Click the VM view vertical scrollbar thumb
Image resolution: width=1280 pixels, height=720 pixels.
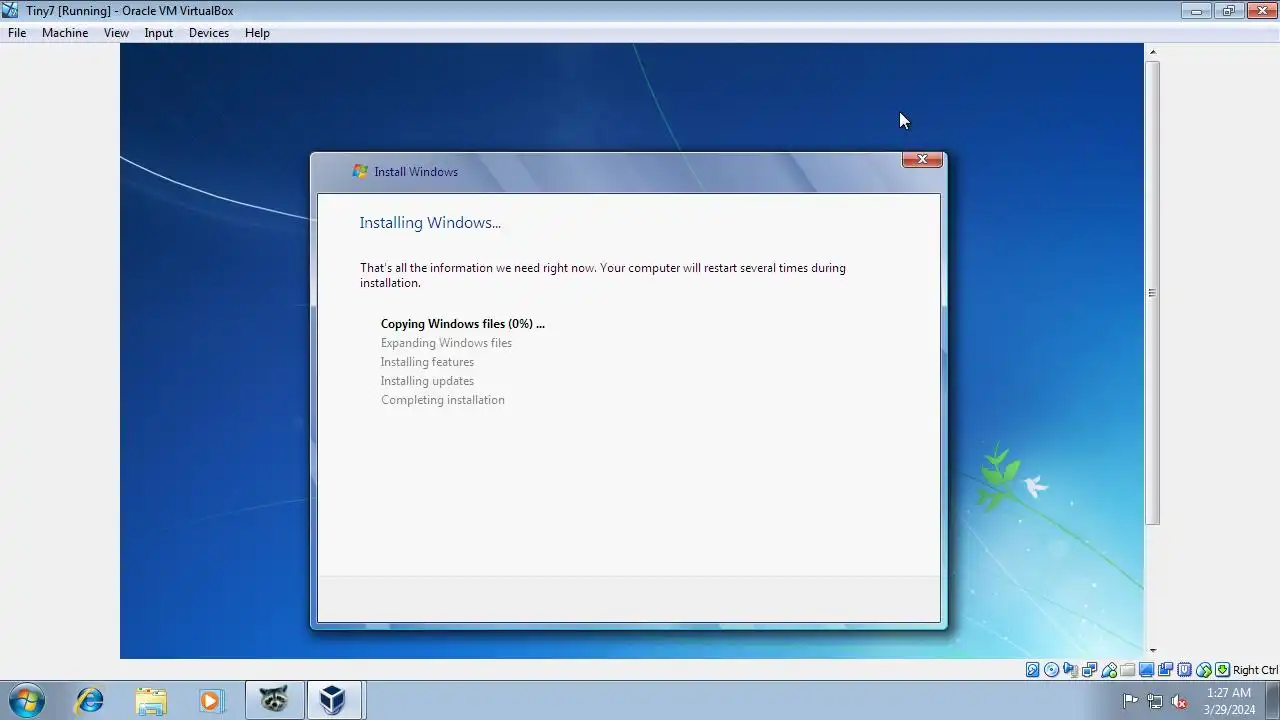[1152, 293]
